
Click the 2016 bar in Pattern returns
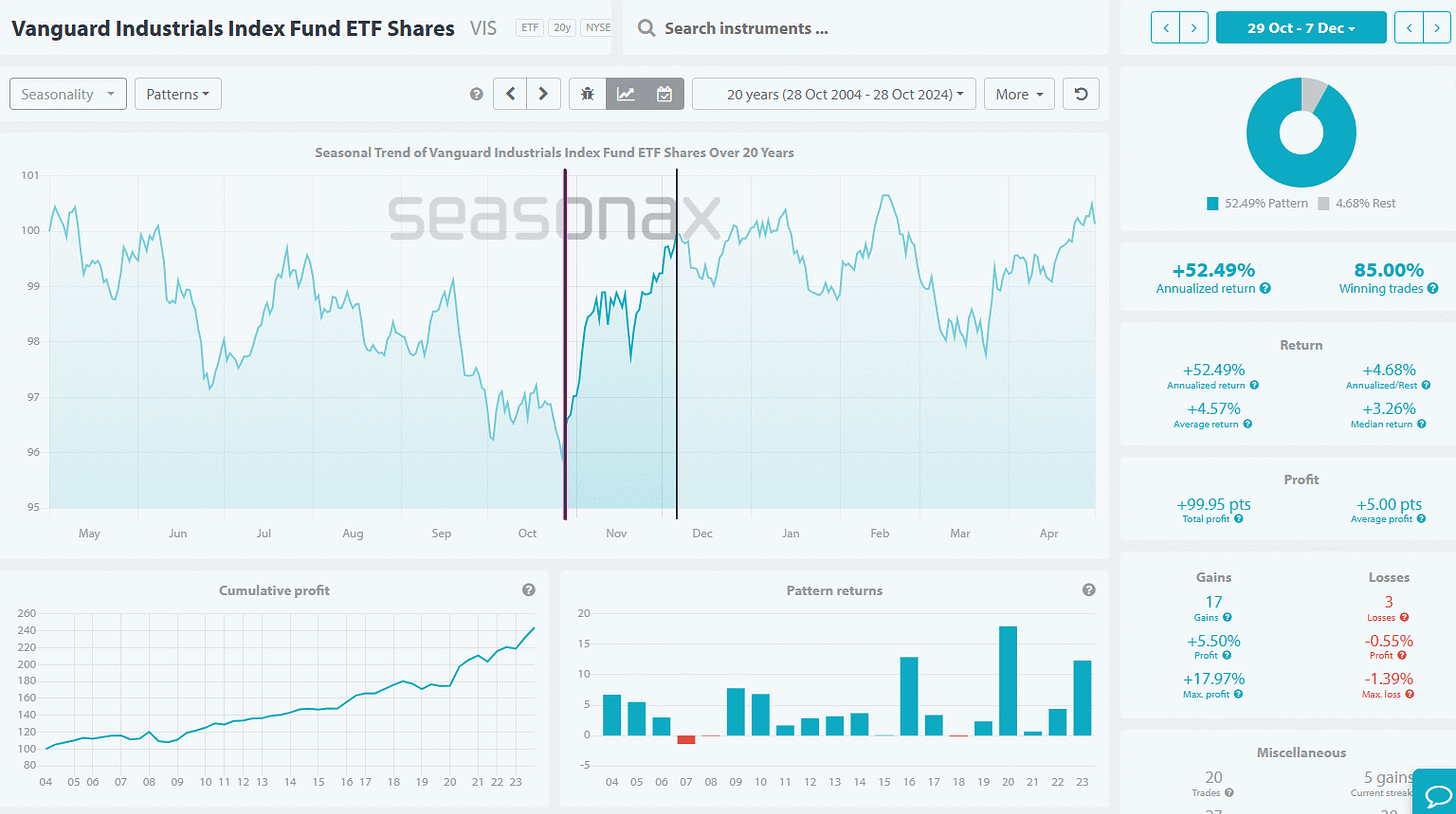click(x=909, y=696)
